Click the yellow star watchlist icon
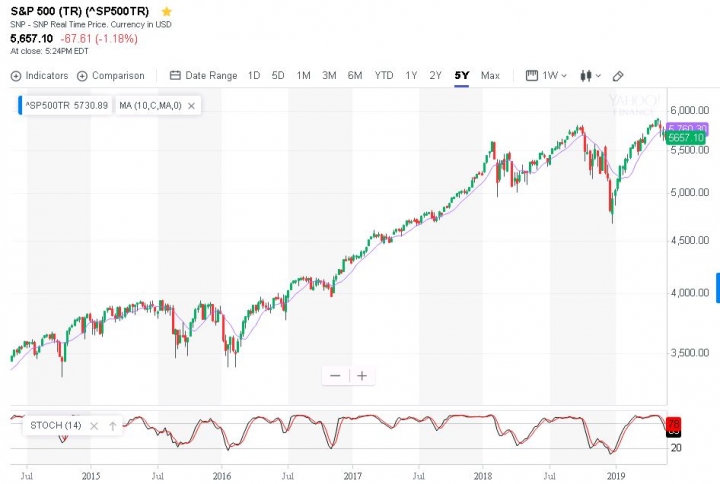This screenshot has height=484, width=720. click(x=167, y=11)
